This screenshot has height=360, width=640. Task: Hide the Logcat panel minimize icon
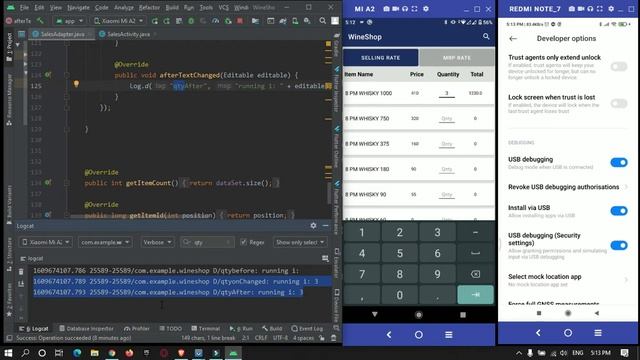coord(325,225)
